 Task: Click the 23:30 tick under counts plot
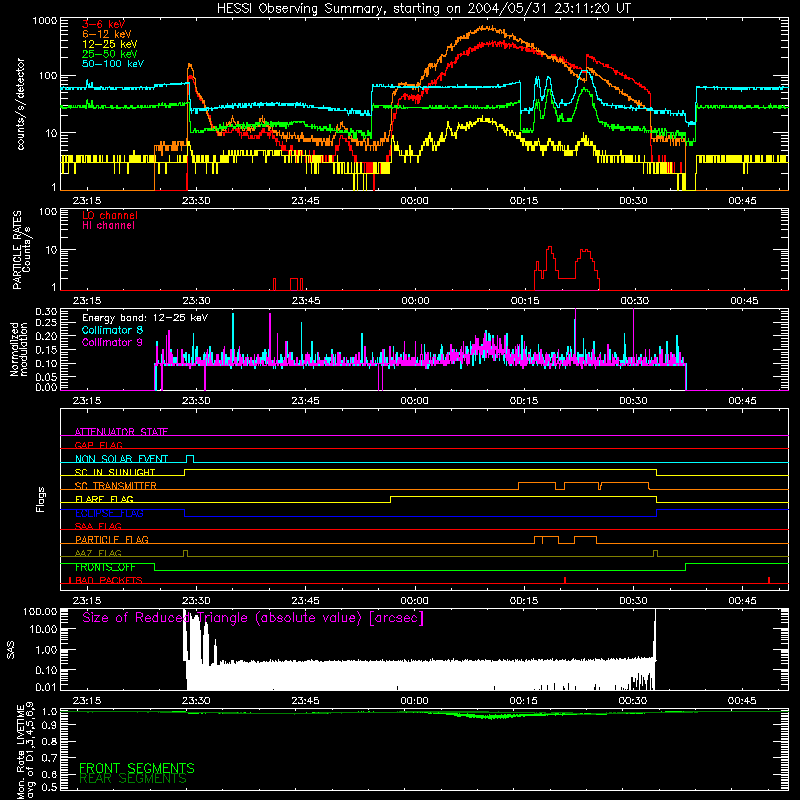[x=196, y=201]
